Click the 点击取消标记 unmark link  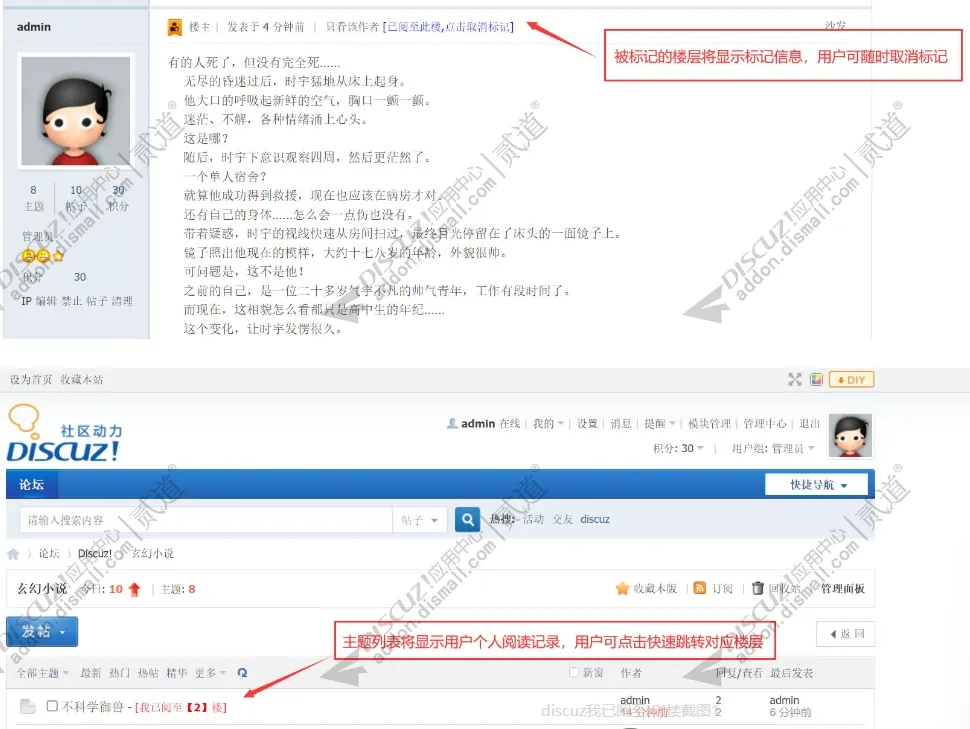[x=478, y=27]
